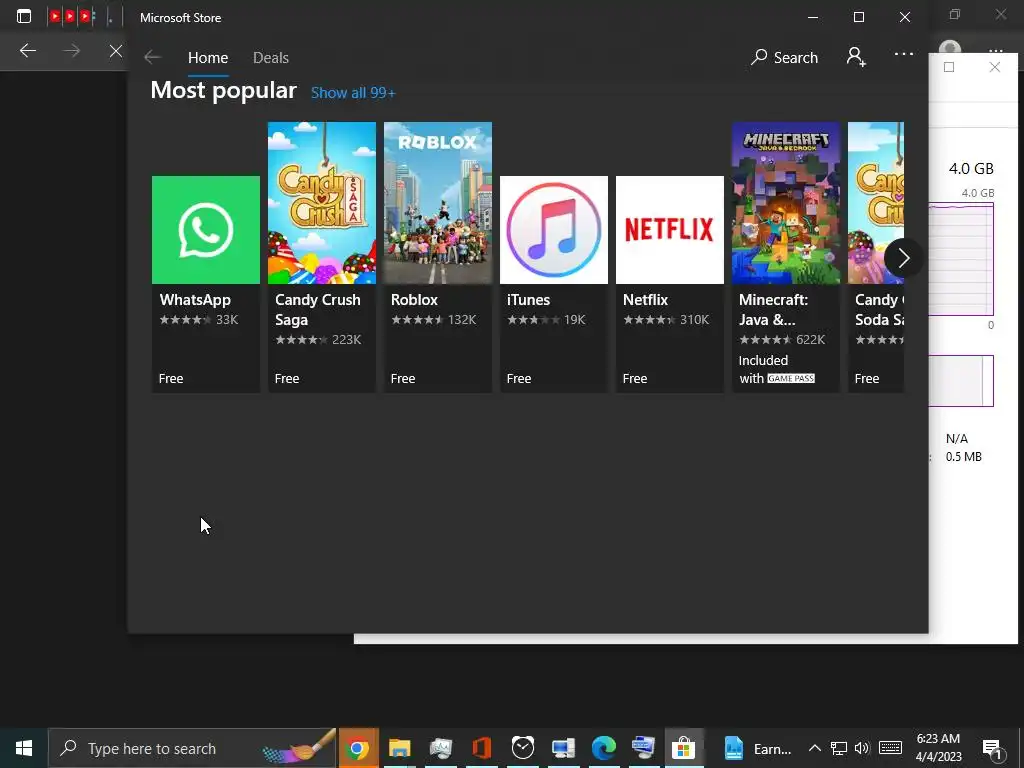
Task: Click the taskbar search box
Action: point(192,748)
